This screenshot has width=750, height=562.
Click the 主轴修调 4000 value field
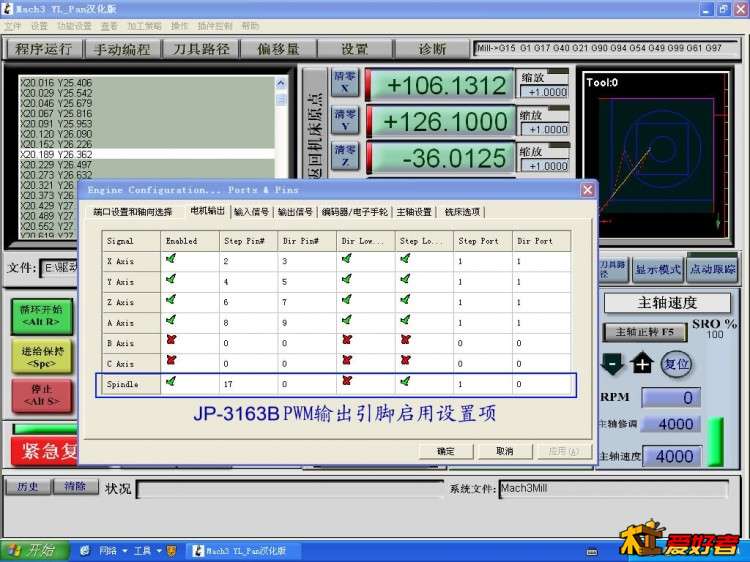[x=671, y=424]
